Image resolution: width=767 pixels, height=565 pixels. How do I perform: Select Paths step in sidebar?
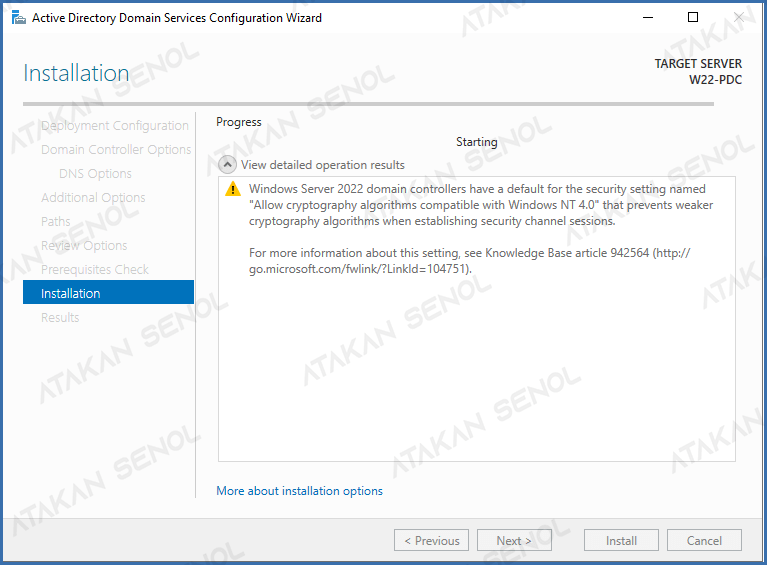coord(56,222)
